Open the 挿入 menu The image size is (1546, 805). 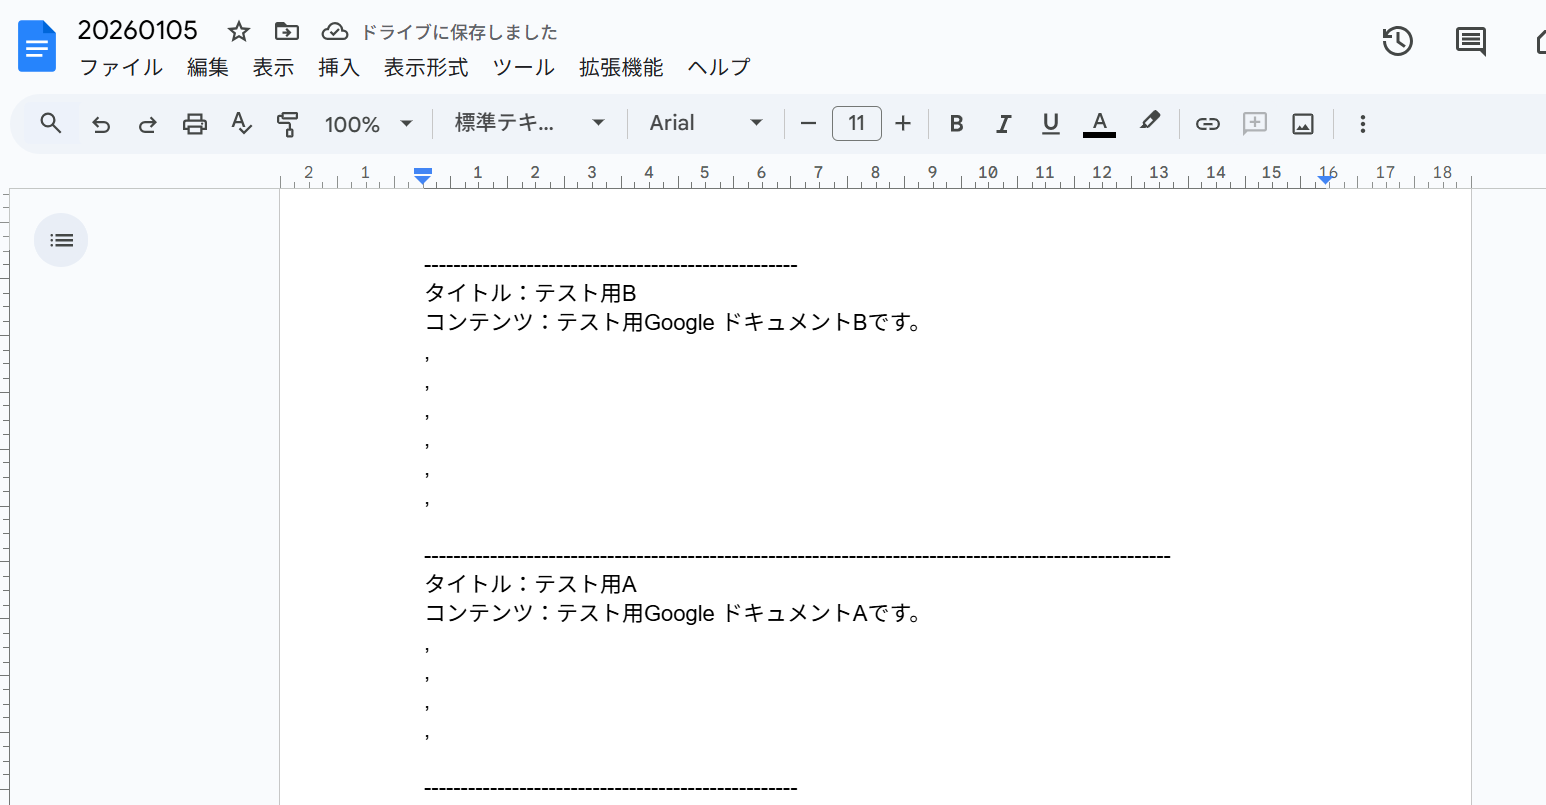click(338, 67)
